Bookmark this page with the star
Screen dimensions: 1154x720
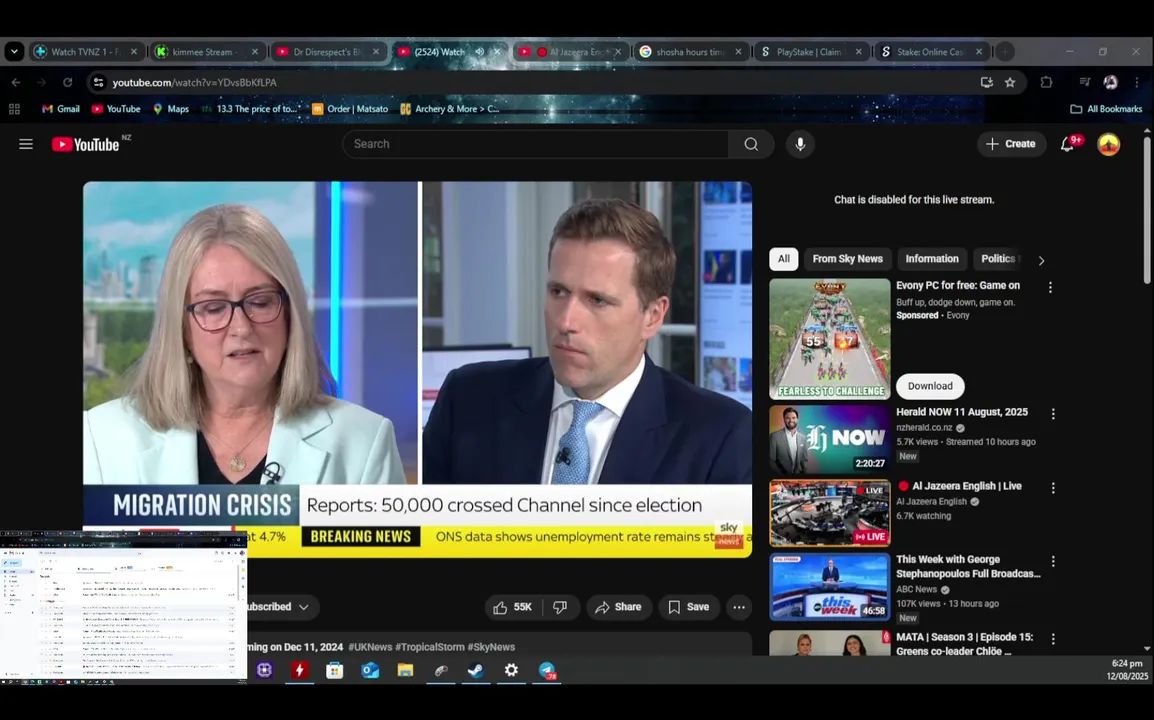click(x=1010, y=82)
